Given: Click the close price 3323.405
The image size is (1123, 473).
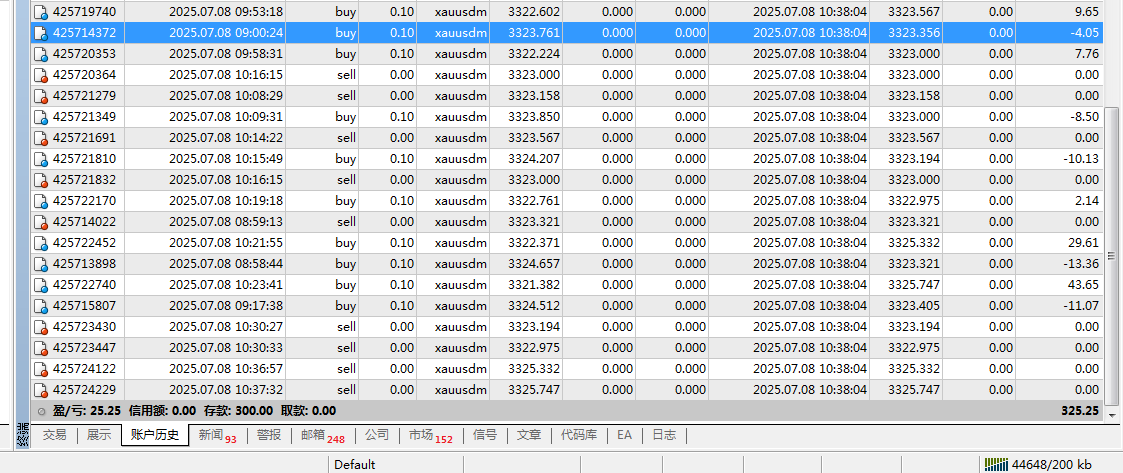Looking at the screenshot, I should (914, 305).
